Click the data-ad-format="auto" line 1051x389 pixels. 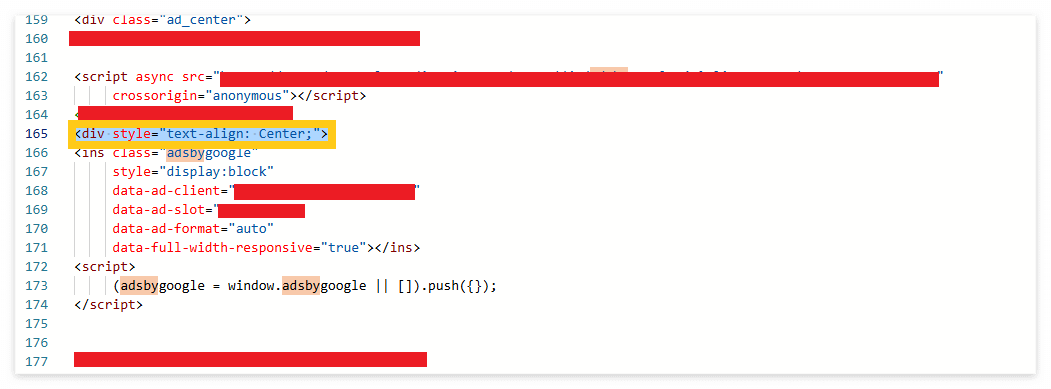[193, 229]
